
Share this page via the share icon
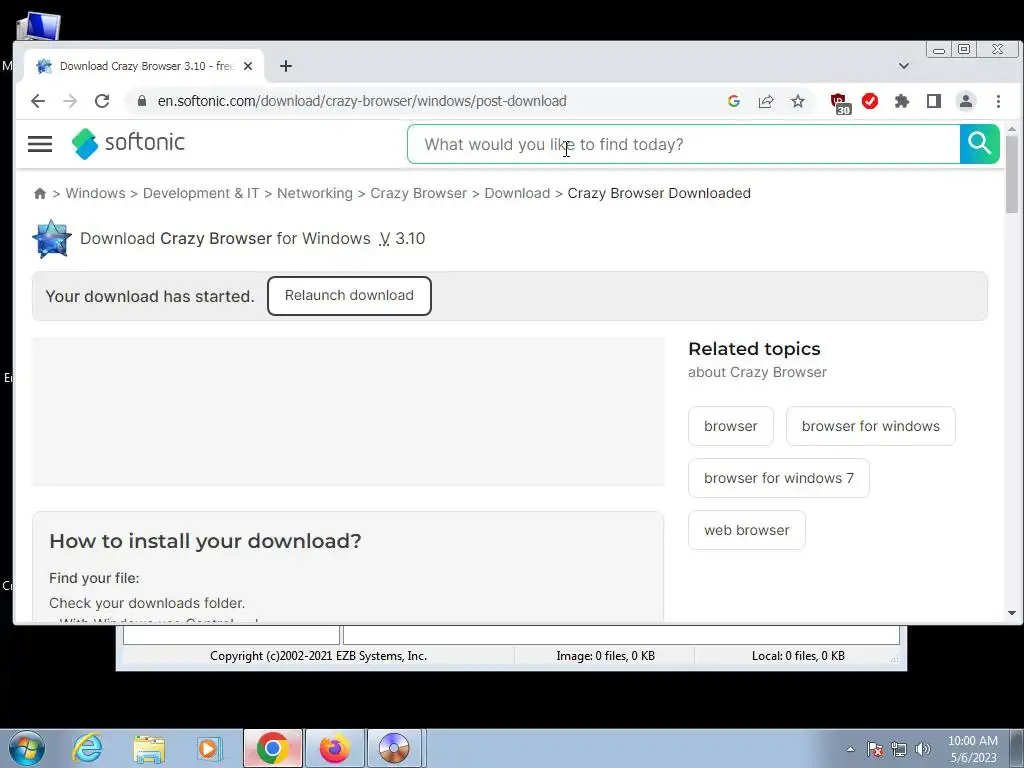click(x=765, y=101)
